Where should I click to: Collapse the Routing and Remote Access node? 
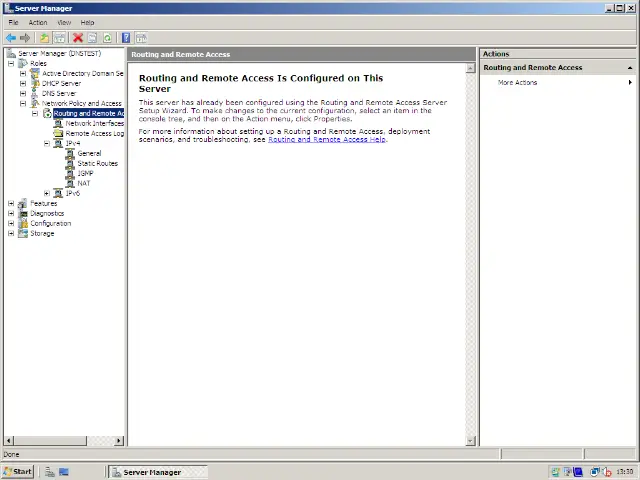point(35,113)
